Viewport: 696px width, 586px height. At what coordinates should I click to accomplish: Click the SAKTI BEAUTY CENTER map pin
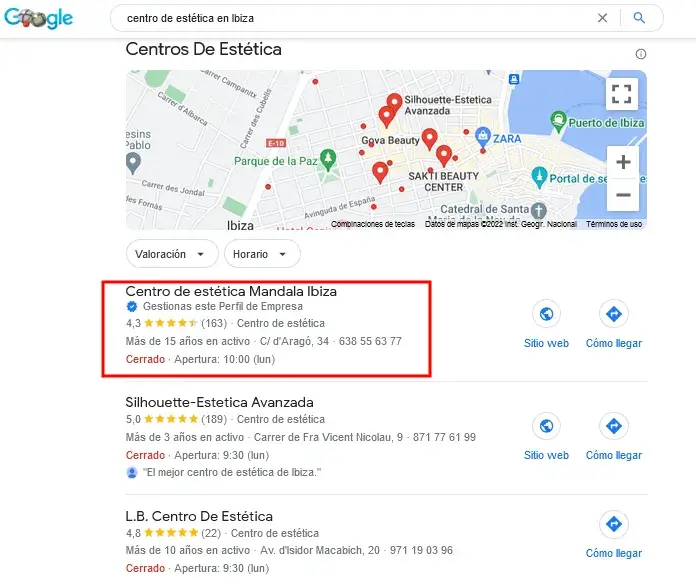click(x=443, y=155)
